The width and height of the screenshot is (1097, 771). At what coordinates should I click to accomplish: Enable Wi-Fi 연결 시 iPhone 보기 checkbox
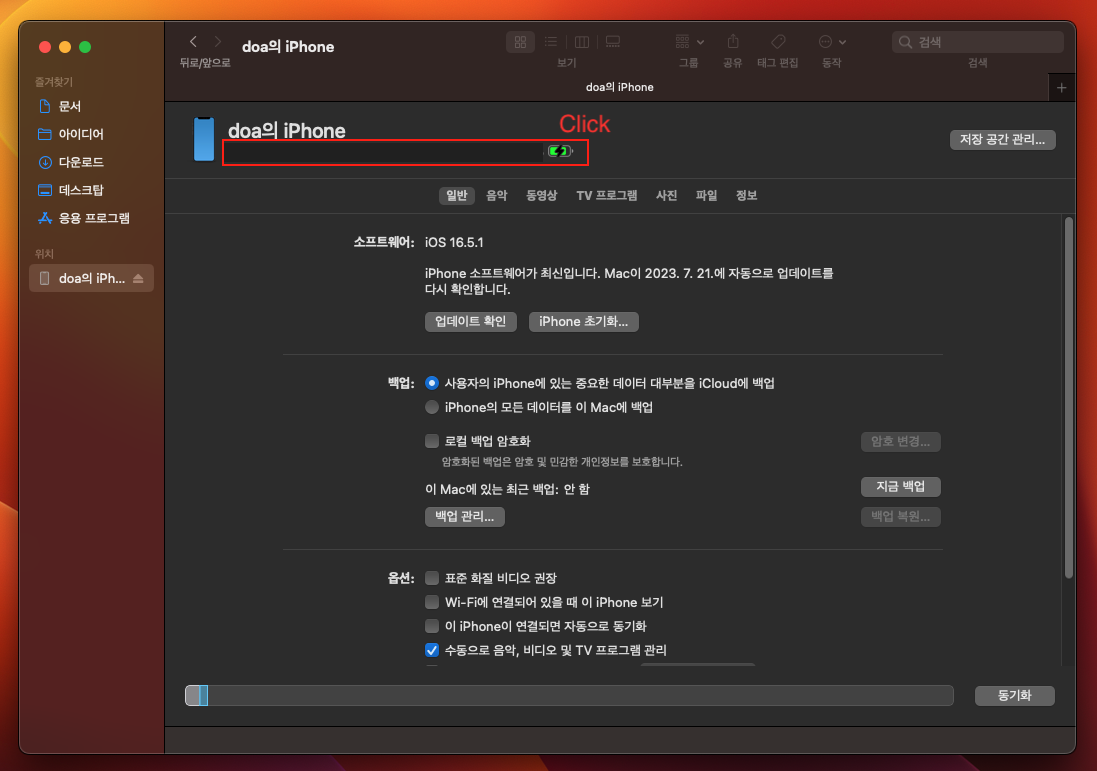coord(432,602)
